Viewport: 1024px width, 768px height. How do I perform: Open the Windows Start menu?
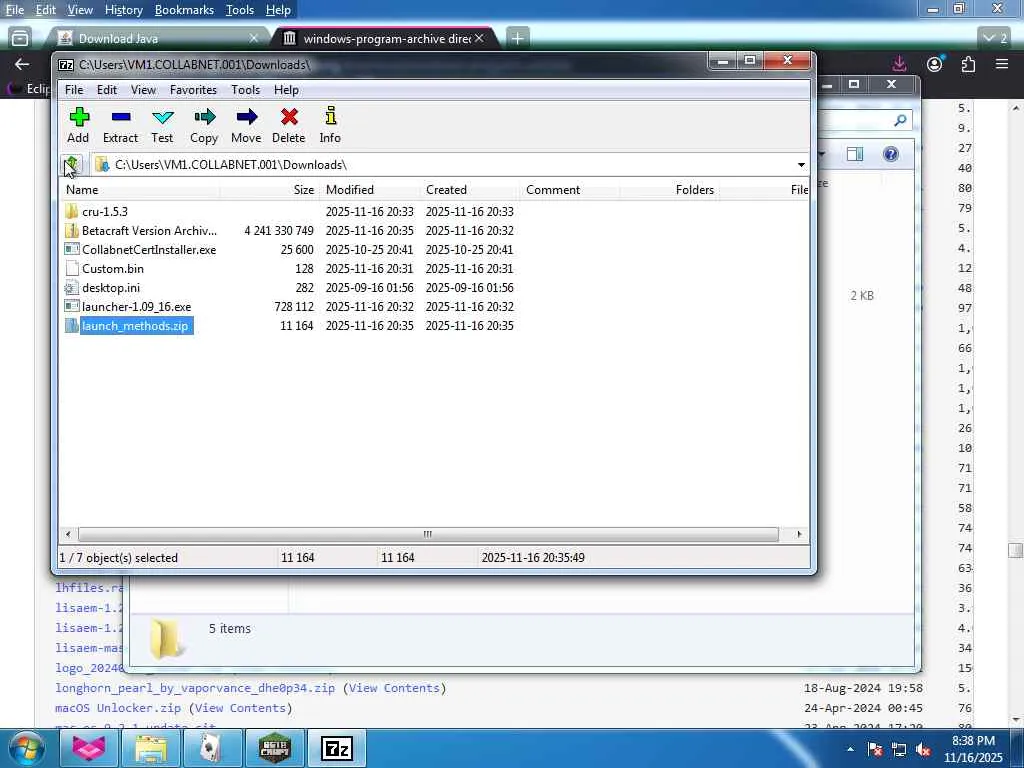27,748
